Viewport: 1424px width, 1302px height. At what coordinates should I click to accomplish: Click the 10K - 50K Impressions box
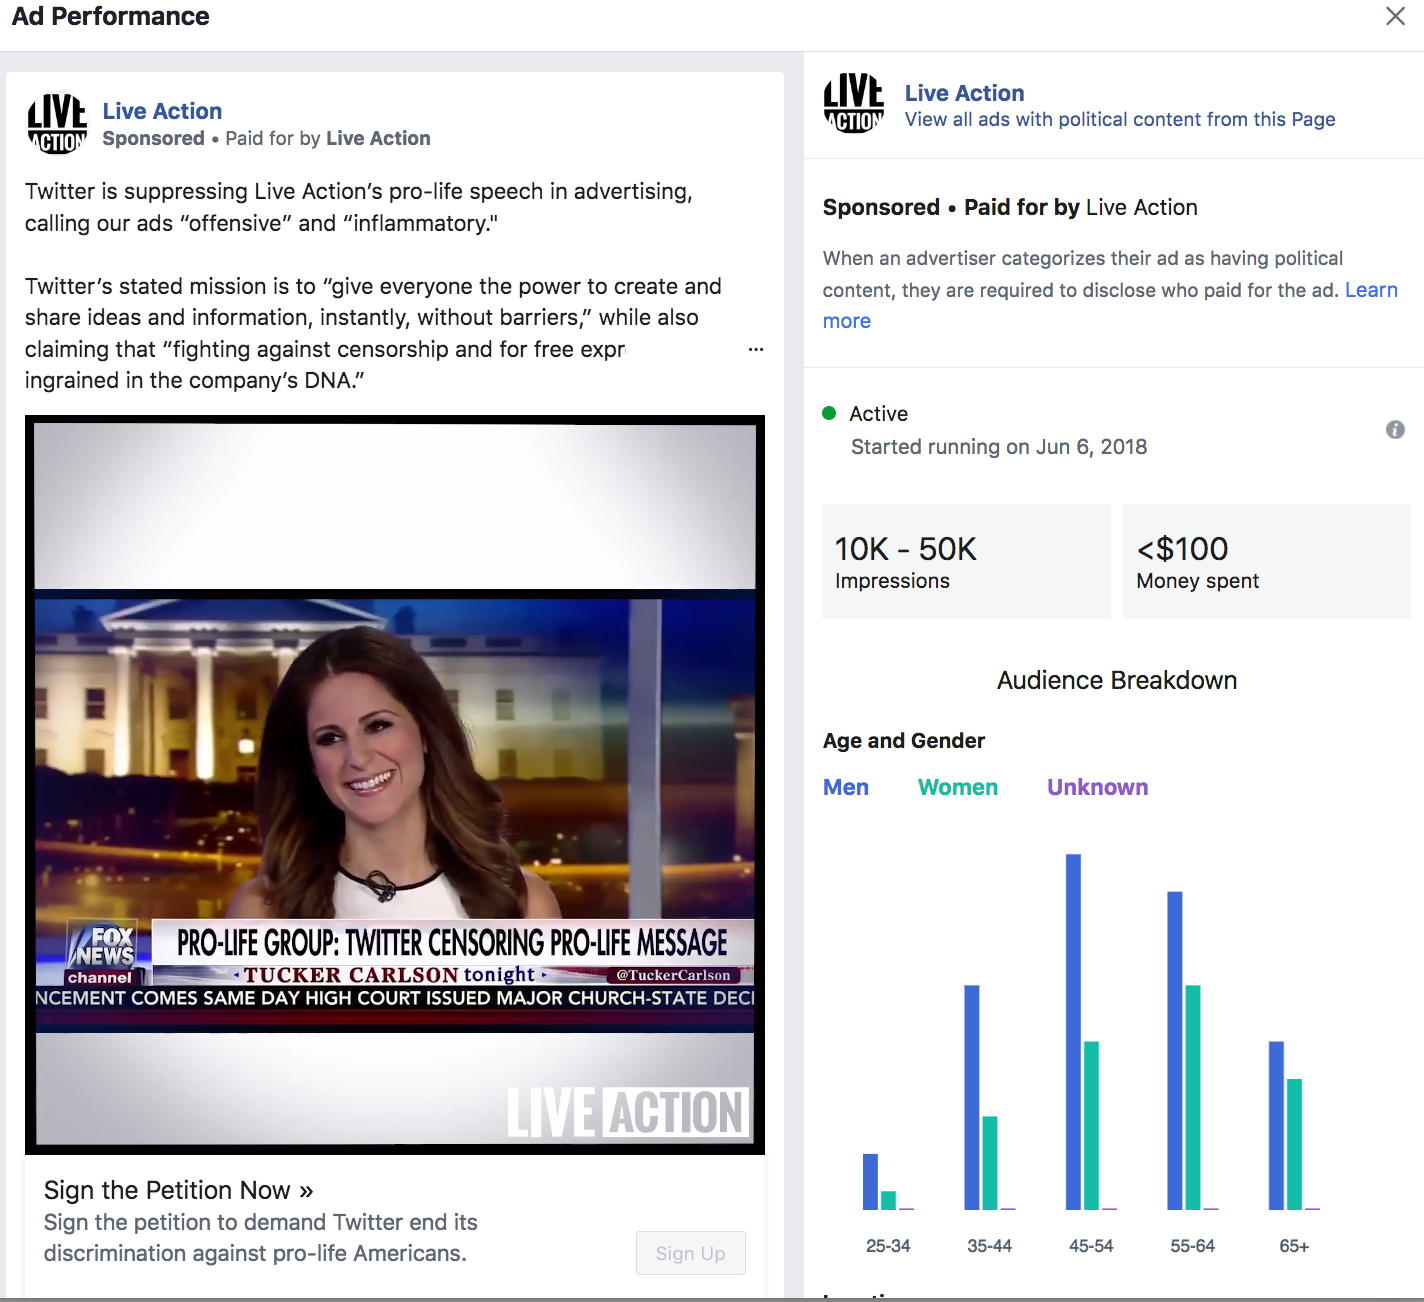[966, 561]
